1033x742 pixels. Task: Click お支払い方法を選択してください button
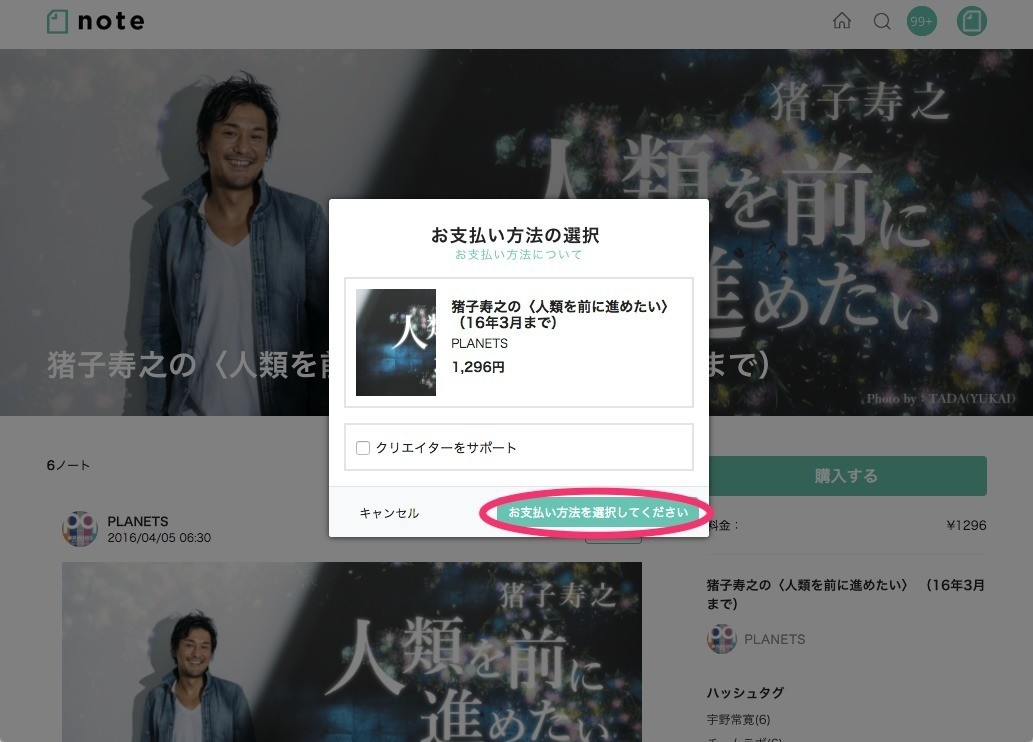(598, 512)
